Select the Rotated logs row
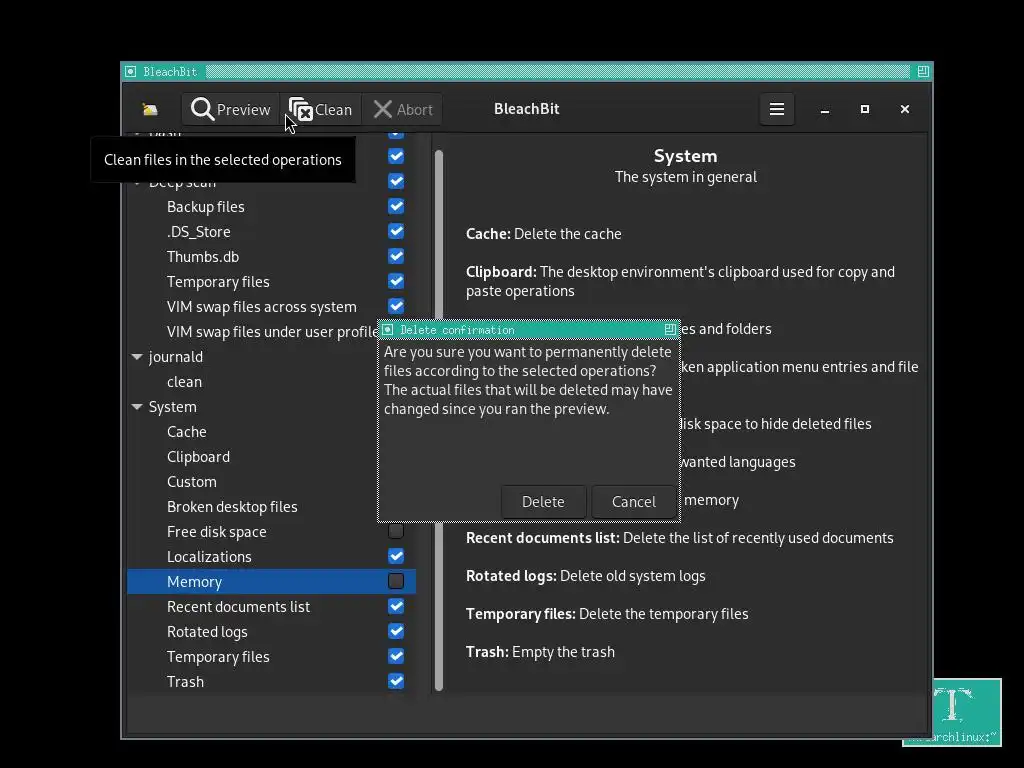Viewport: 1024px width, 768px height. point(271,632)
